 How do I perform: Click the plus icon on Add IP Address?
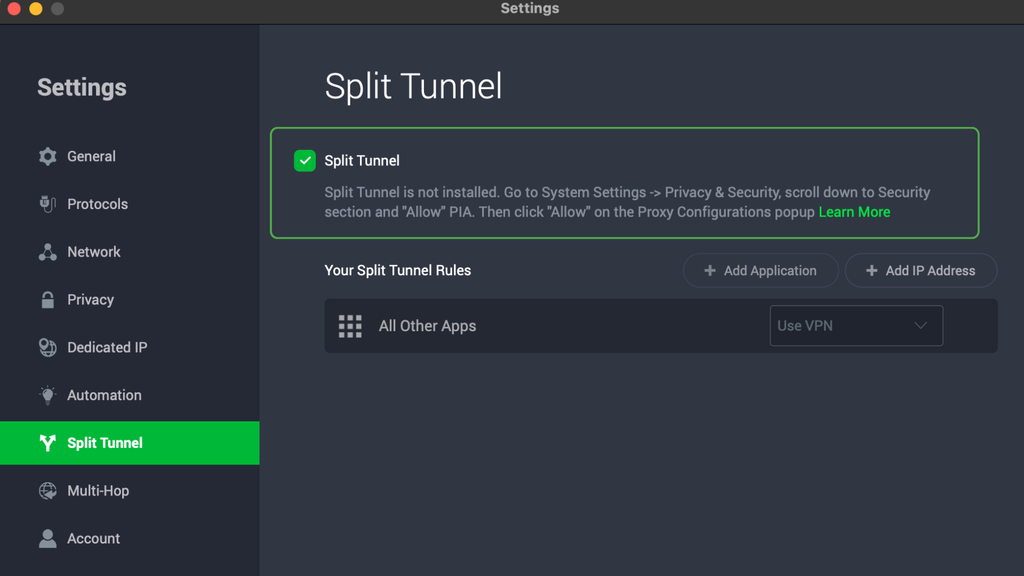871,270
